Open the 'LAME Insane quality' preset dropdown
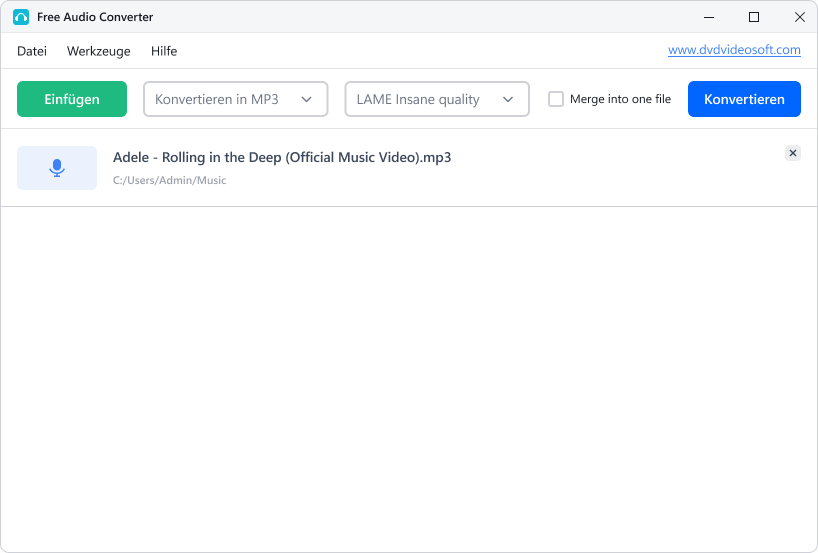 (437, 99)
